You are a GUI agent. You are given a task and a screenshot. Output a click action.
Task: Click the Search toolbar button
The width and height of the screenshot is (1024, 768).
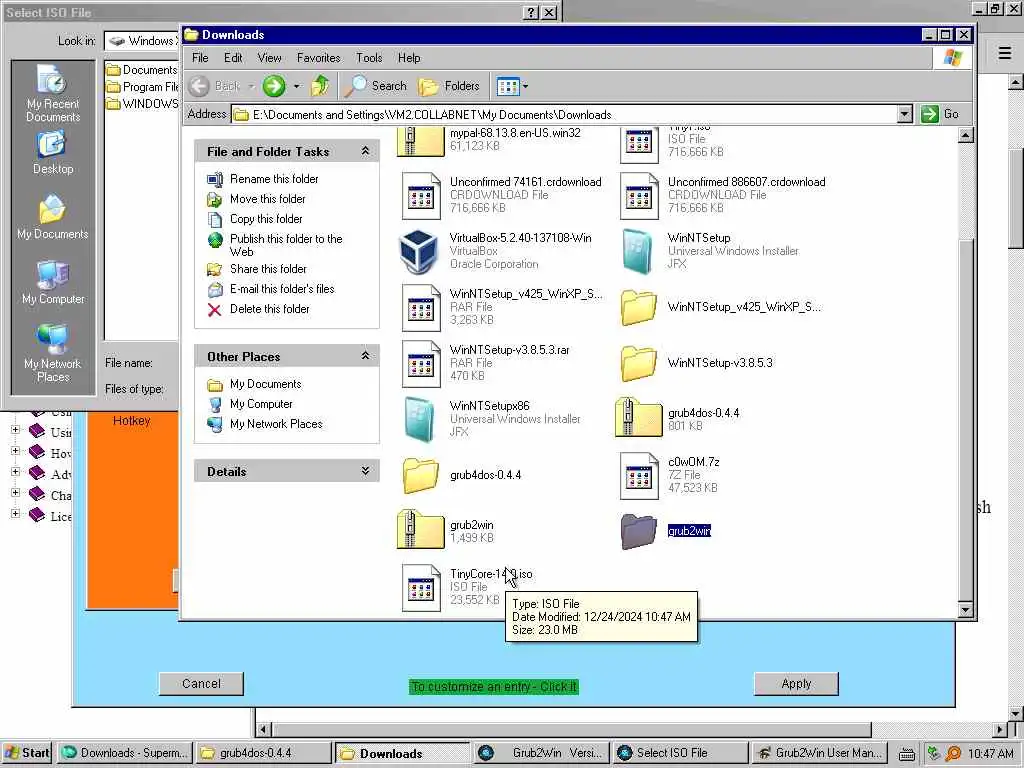click(376, 86)
